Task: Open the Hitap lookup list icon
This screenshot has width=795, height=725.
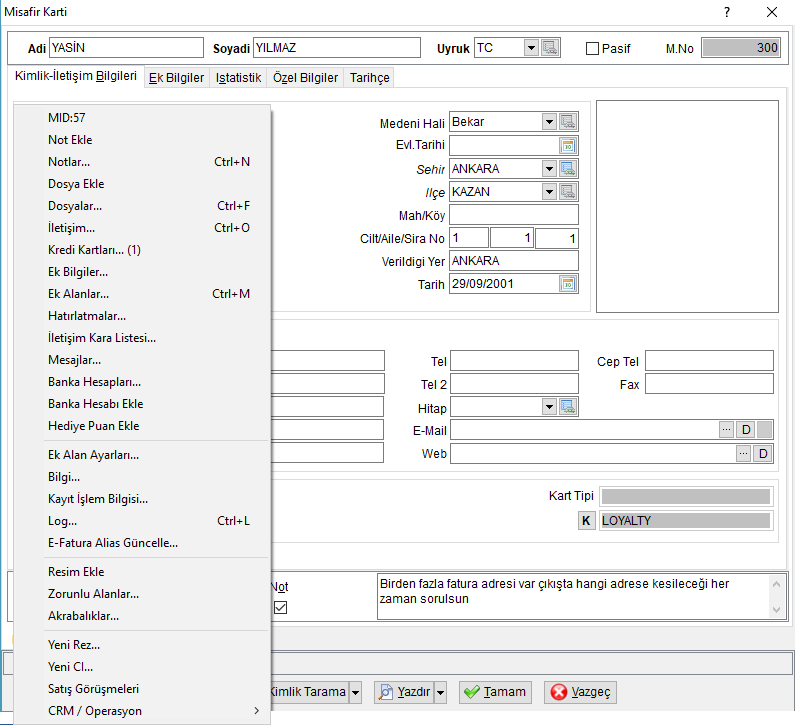Action: coord(568,407)
